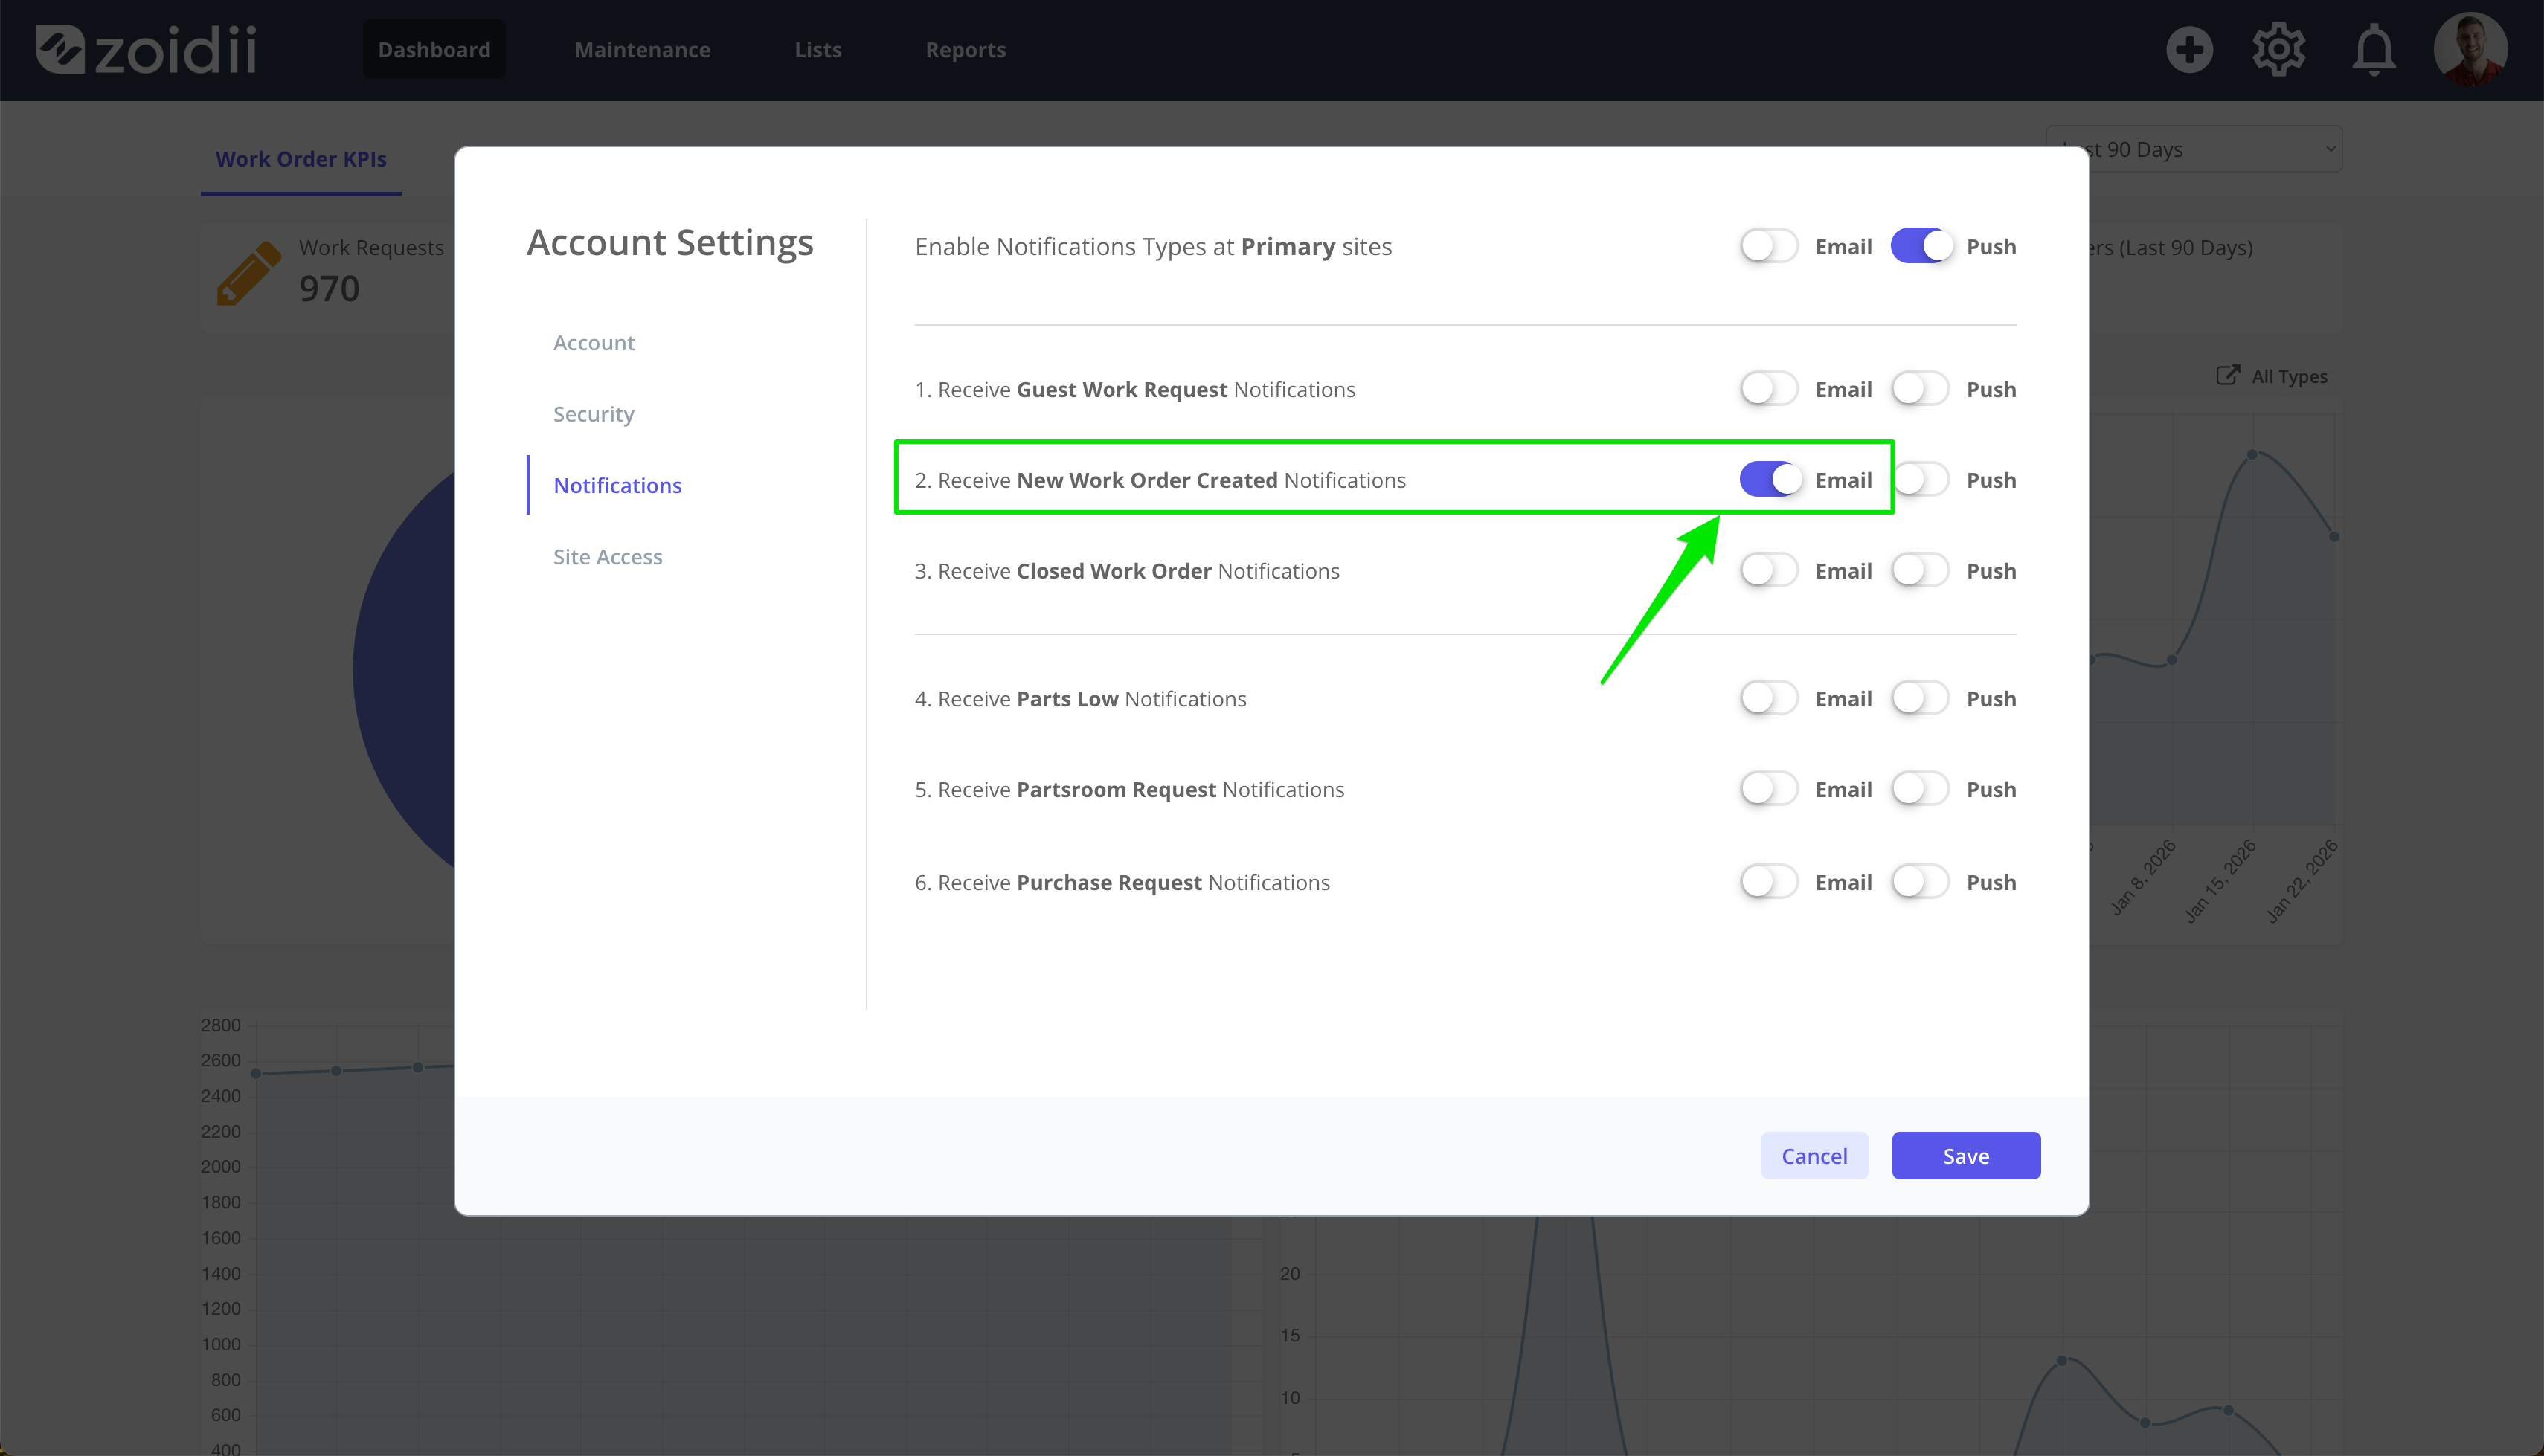Enable Push for Closed Work Order
This screenshot has height=1456, width=2544.
(x=1920, y=571)
